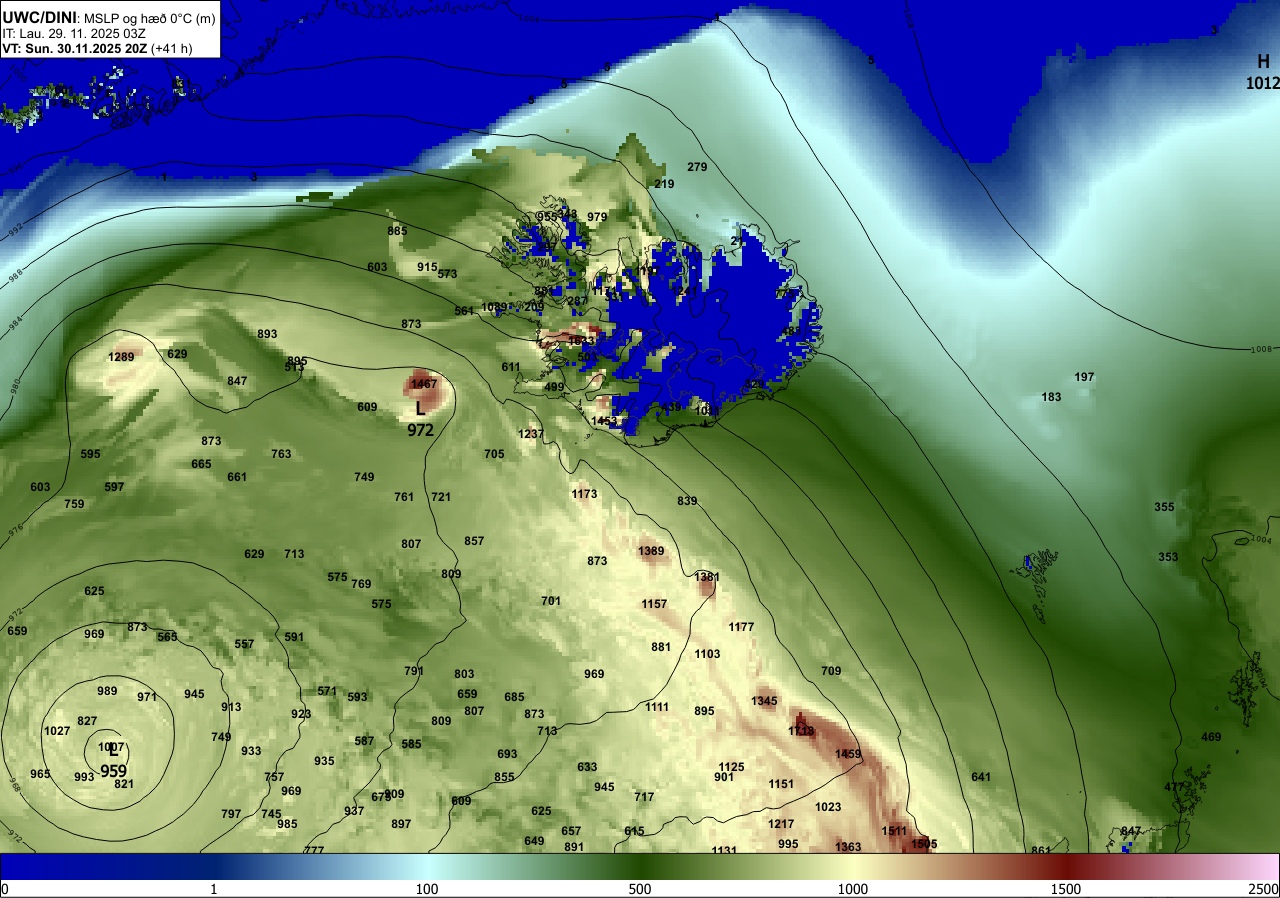Screen dimensions: 1280x898
Task: Click the height value 611 west of Iceland
Action: 511,367
